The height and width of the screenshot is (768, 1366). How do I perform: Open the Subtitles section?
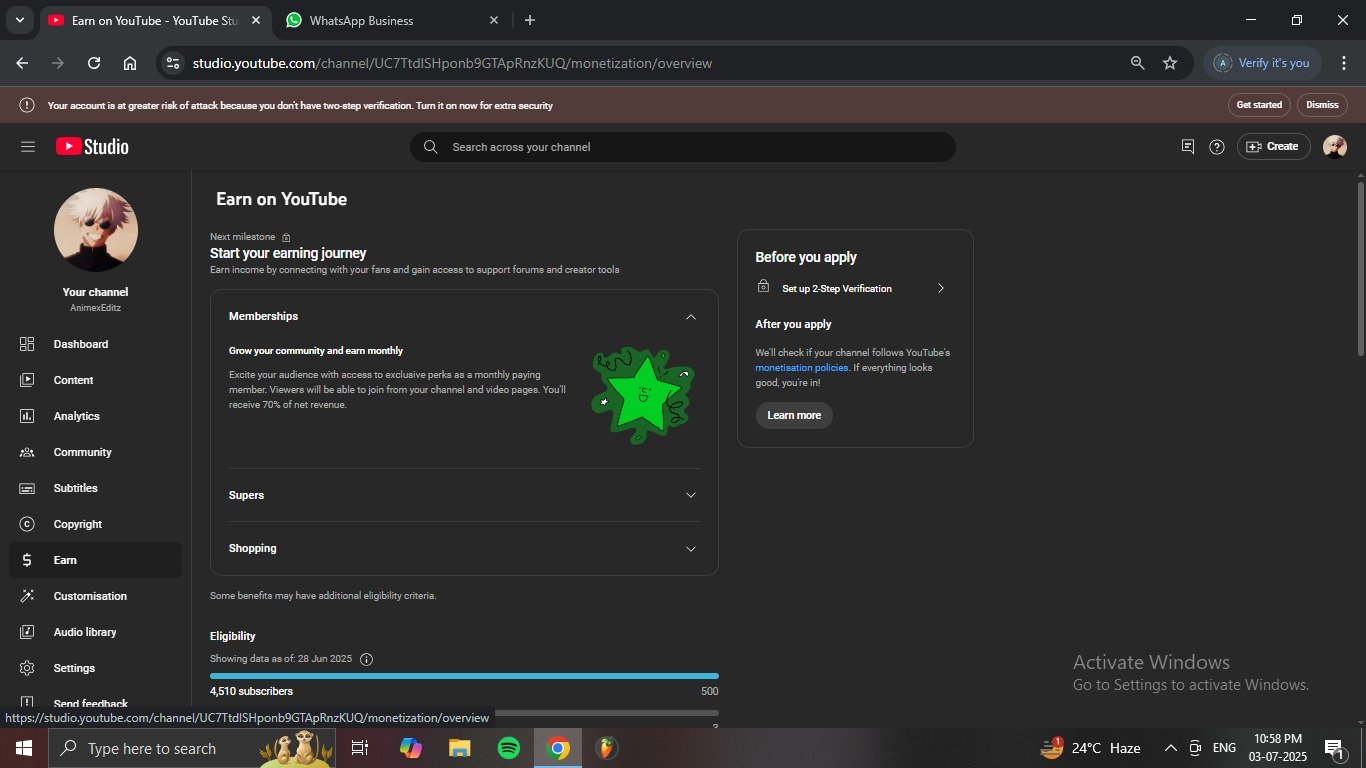coord(95,488)
